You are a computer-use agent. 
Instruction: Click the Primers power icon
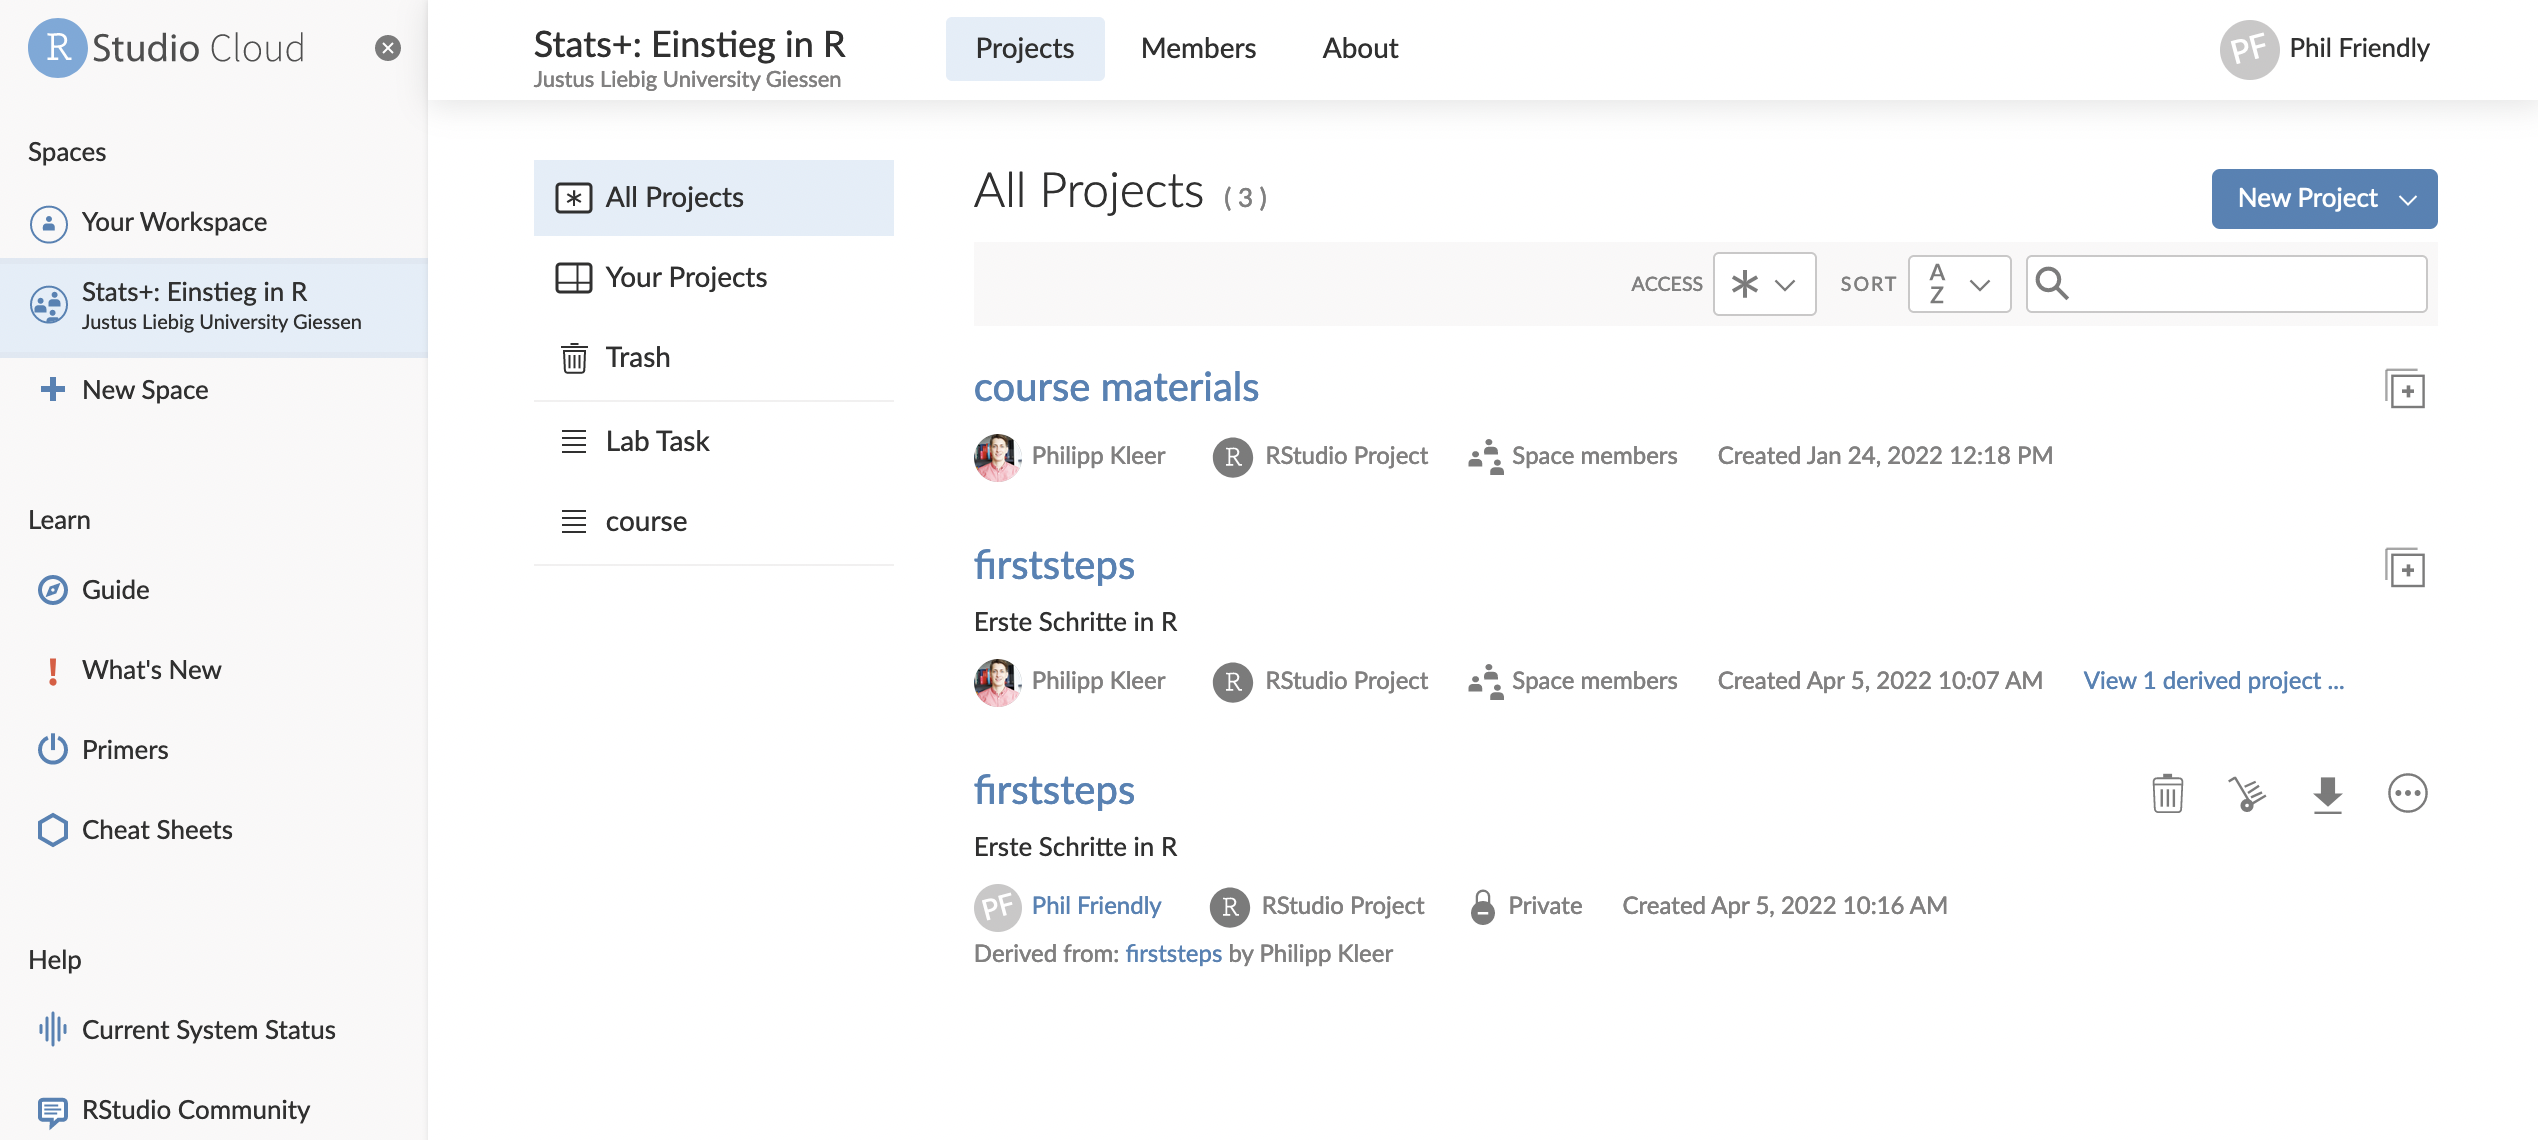tap(53, 749)
